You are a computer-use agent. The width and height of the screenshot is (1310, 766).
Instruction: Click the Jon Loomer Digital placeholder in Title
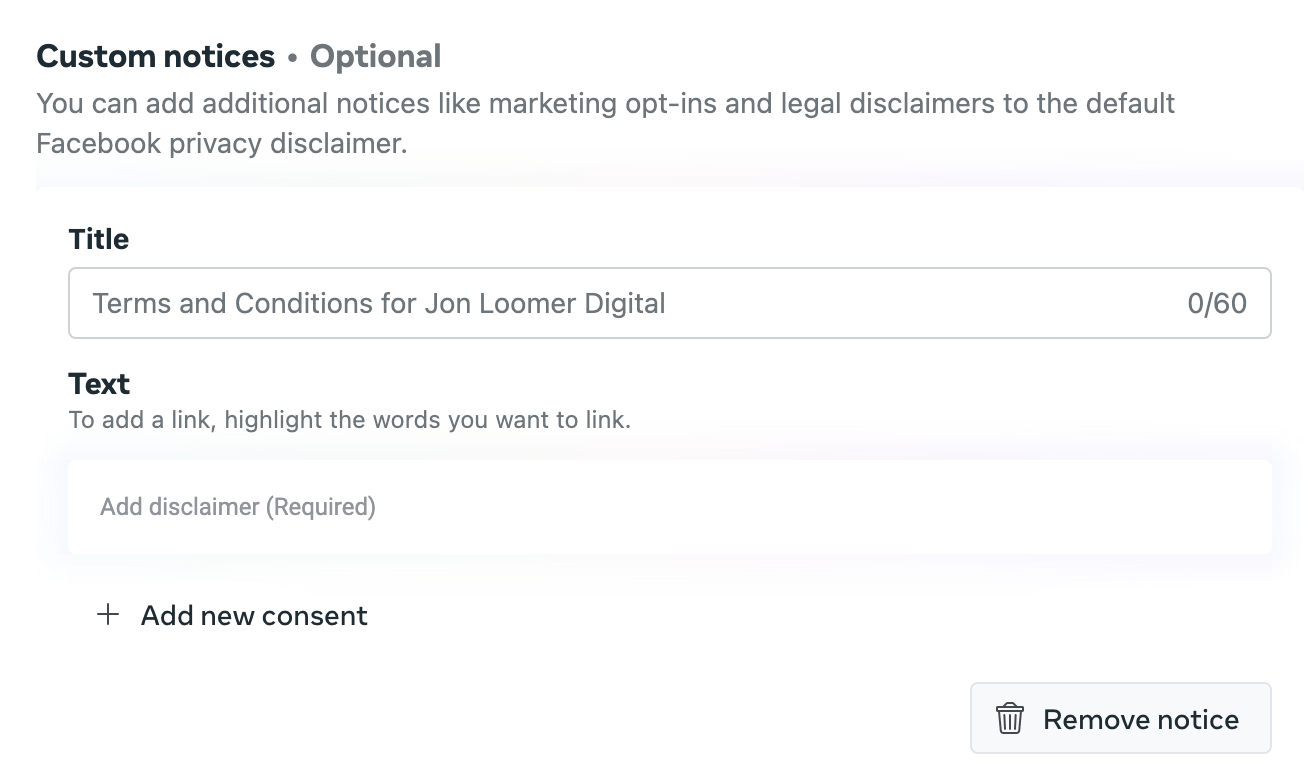click(545, 303)
